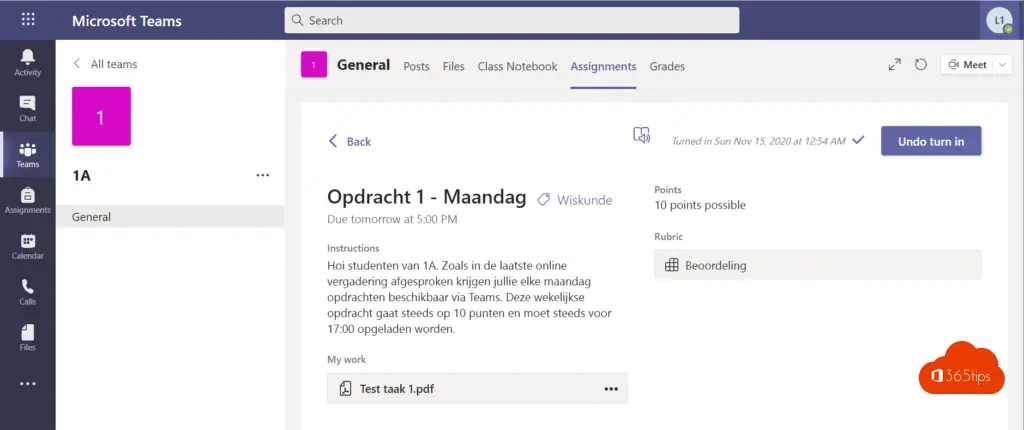Open the Beoordeling rubric
The width and height of the screenshot is (1024, 430).
pyautogui.click(x=818, y=265)
